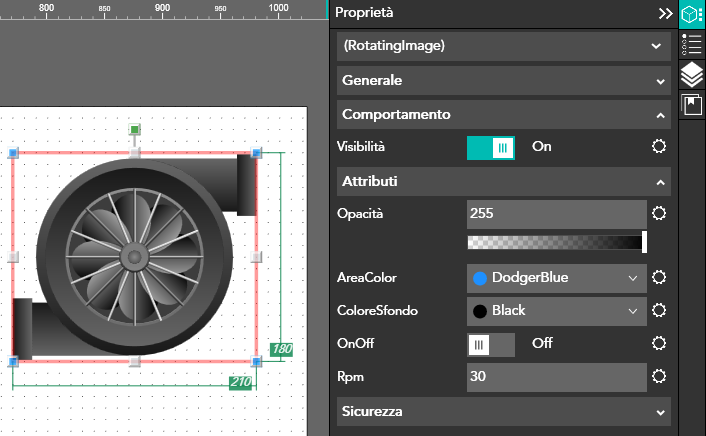Viewport: 706px width, 436px height.
Task: Click the binding icon next to Visibilità
Action: (658, 147)
